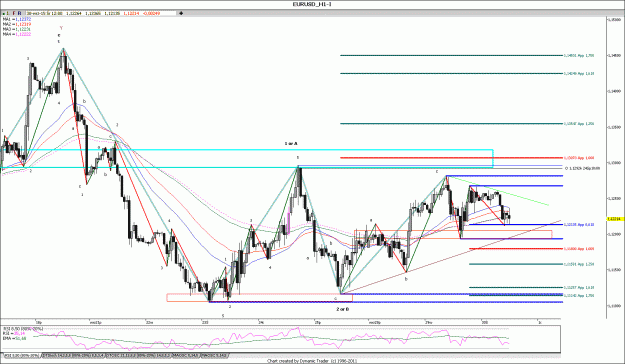
Task: Click the chart title EURUSD_H1-I
Action: pos(312,4)
